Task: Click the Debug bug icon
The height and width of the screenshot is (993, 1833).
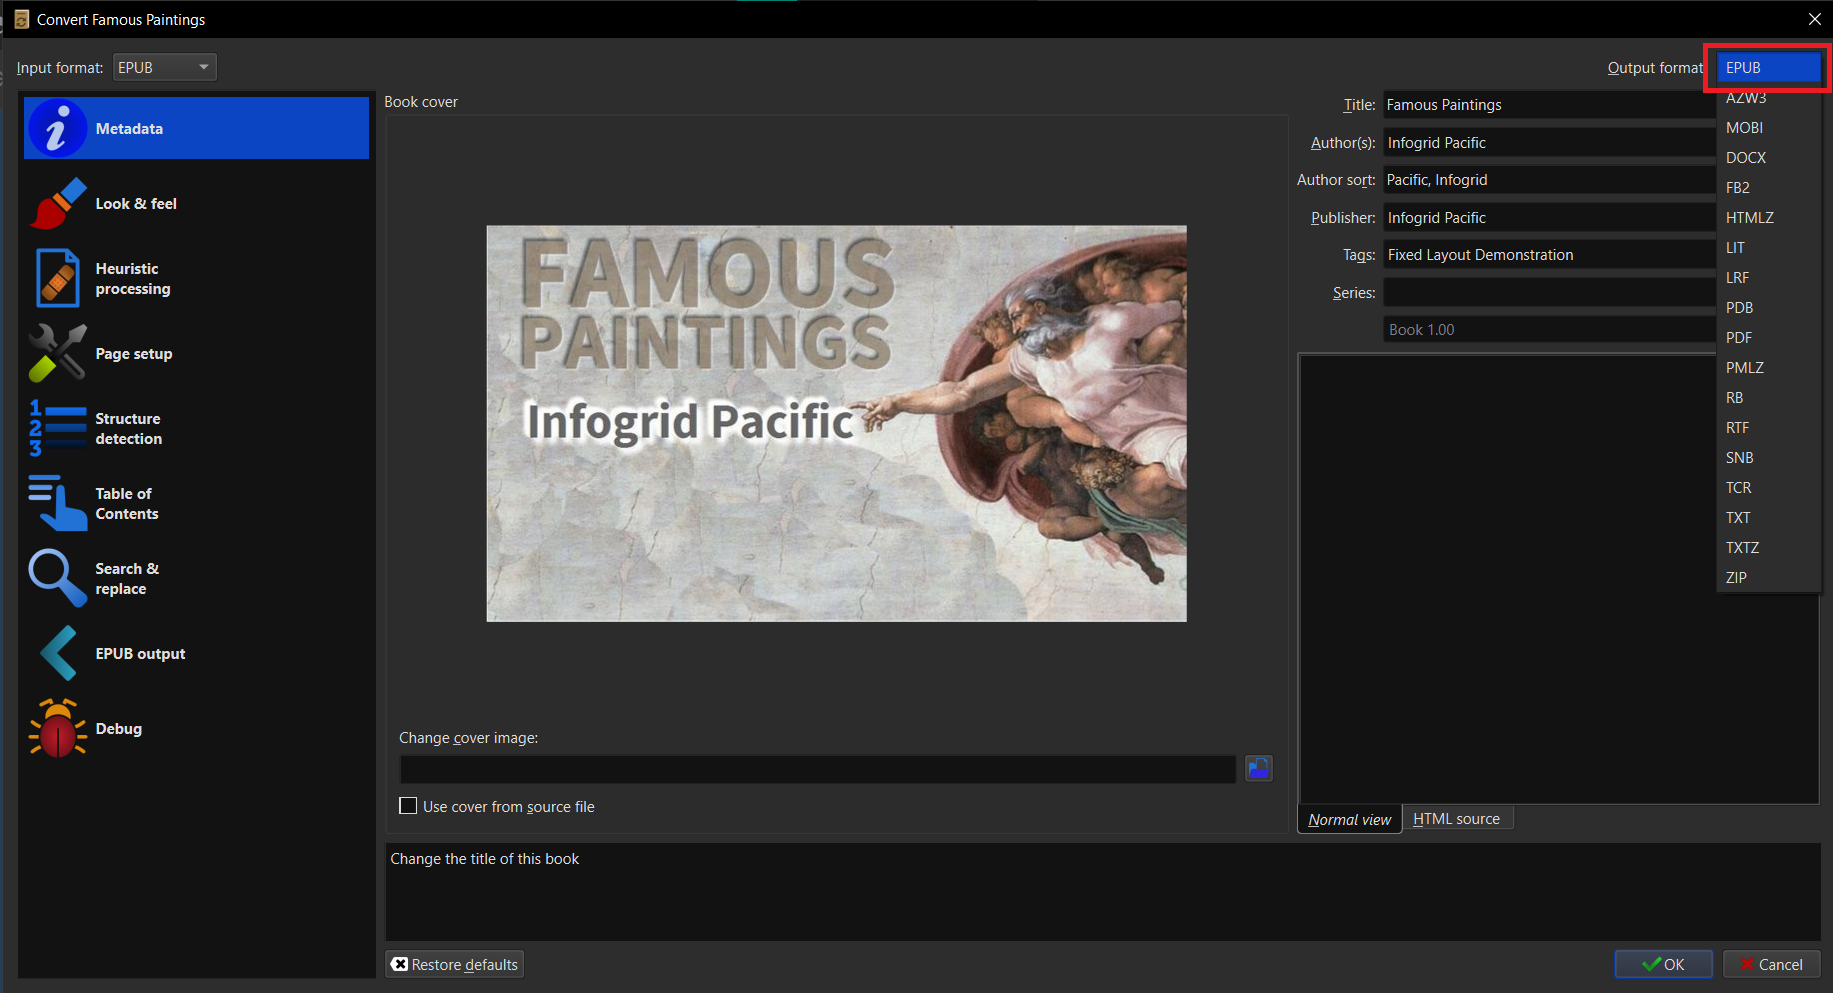Action: point(57,729)
